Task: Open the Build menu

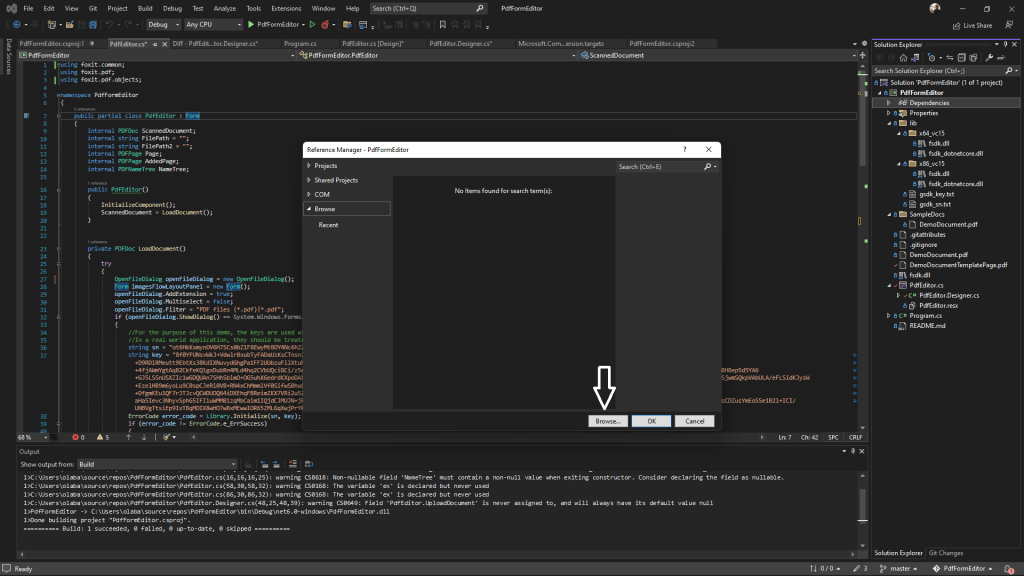Action: pos(145,8)
